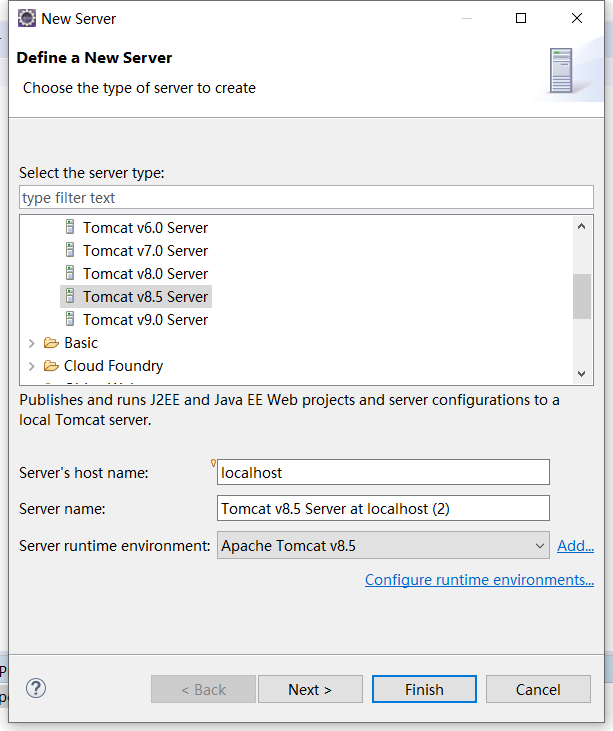The image size is (613, 731).
Task: Click the Basic folder icon
Action: point(51,343)
